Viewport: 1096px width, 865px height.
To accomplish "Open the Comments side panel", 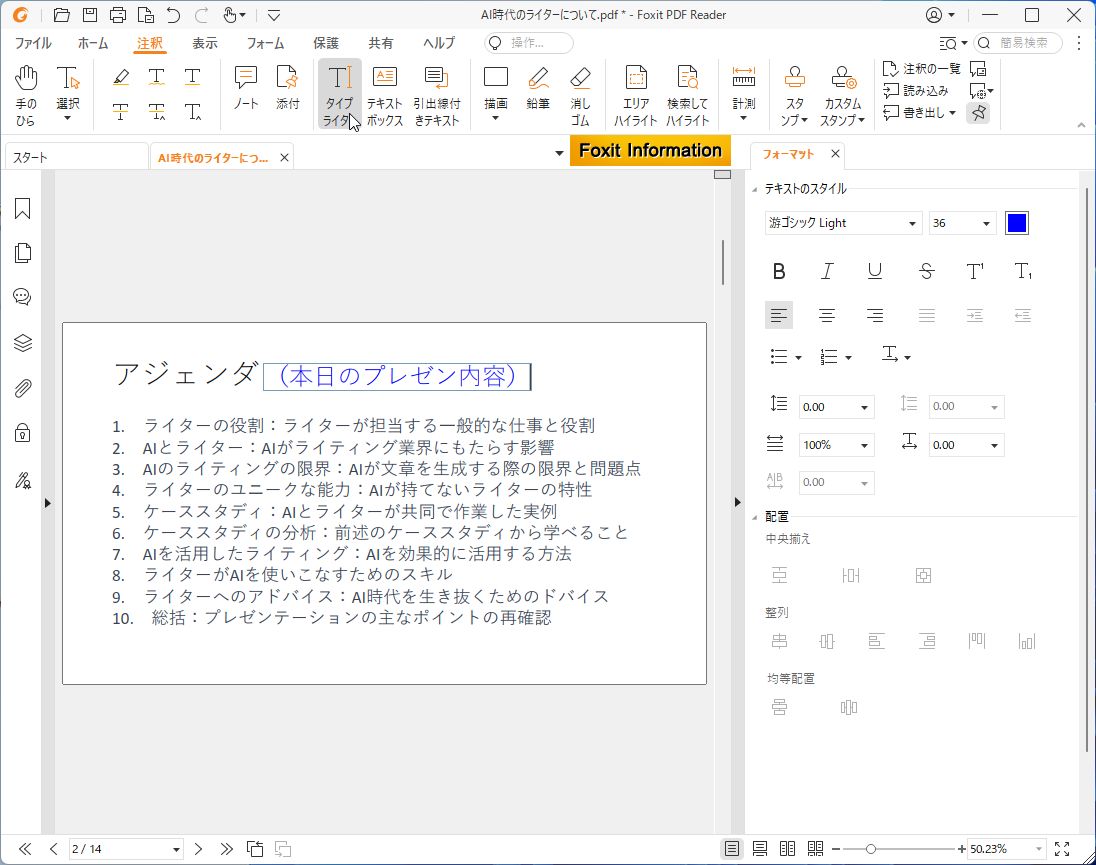I will 22,297.
